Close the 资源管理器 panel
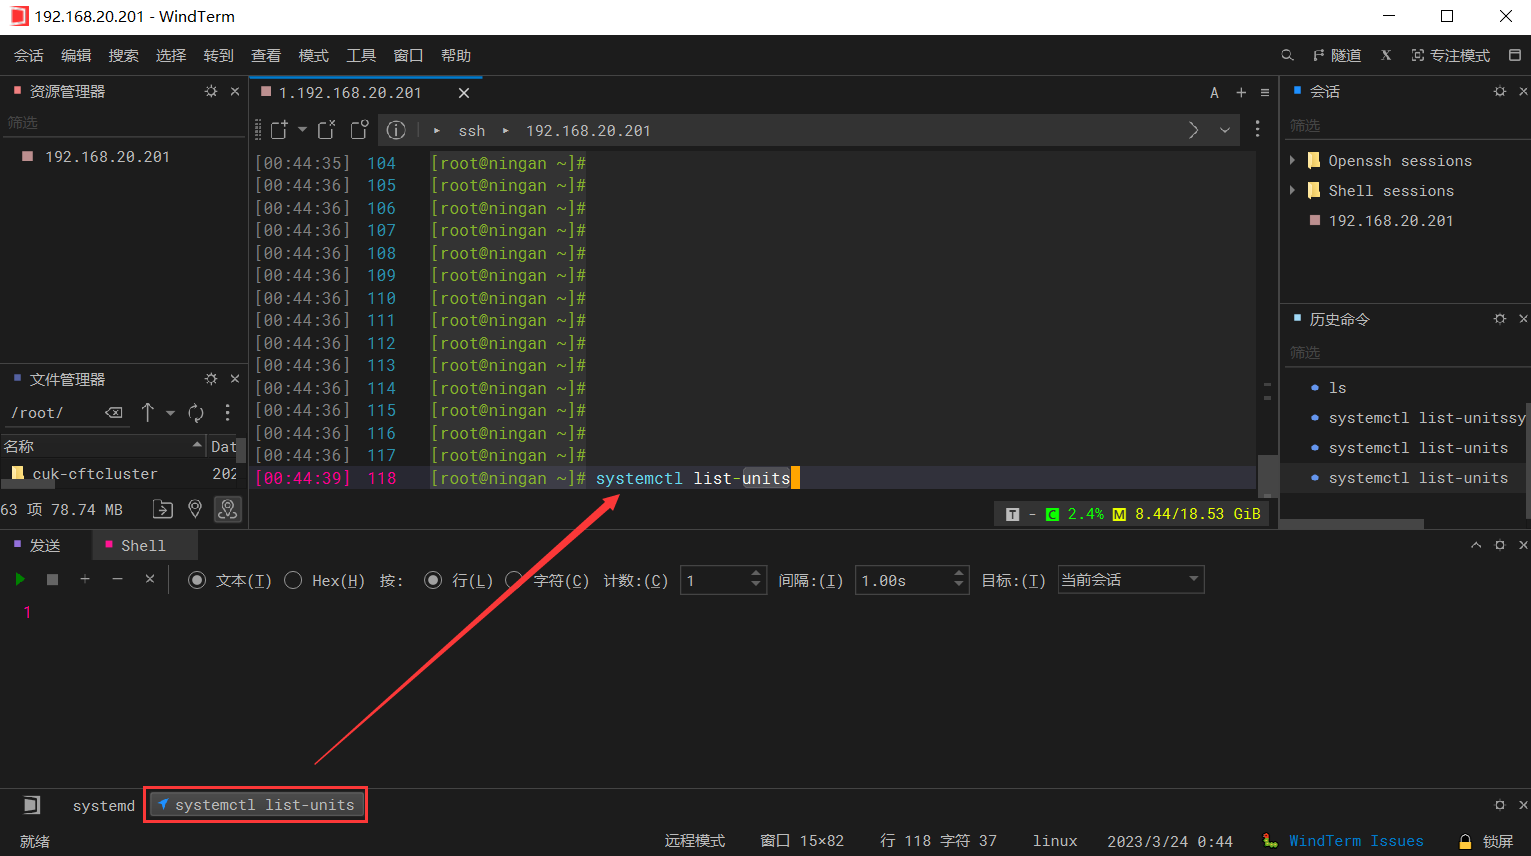This screenshot has height=856, width=1531. click(x=235, y=91)
